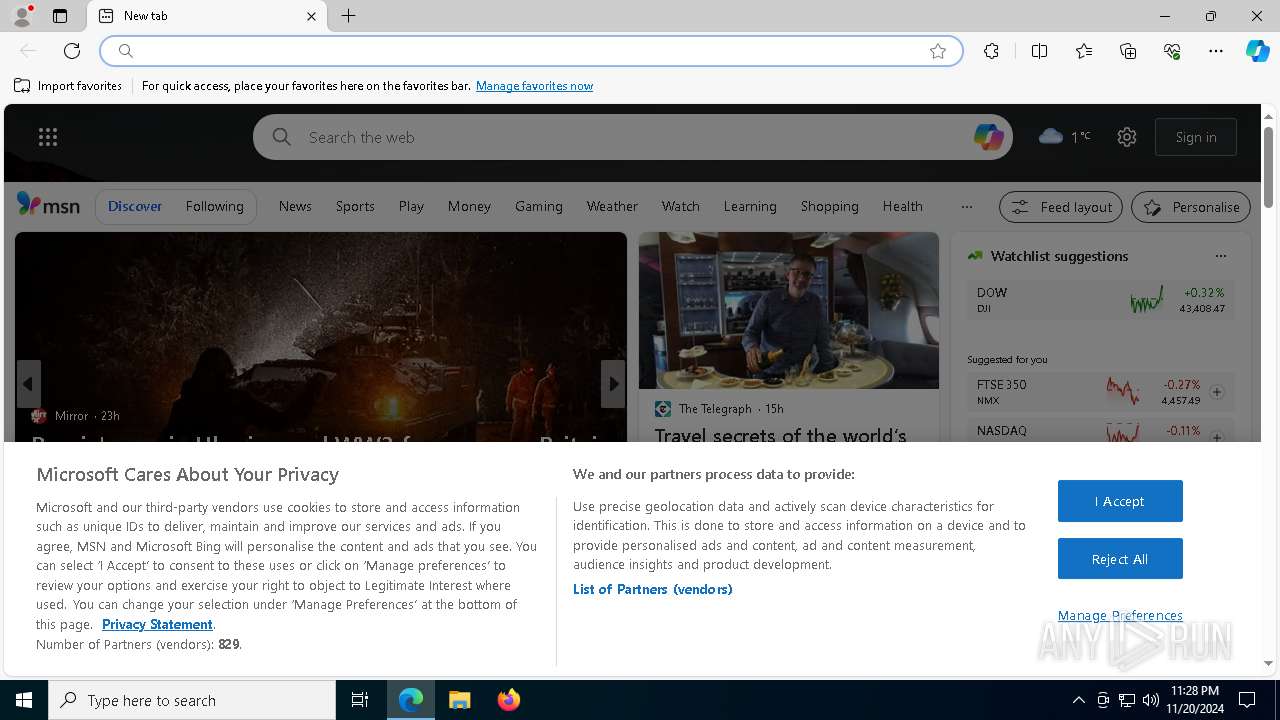Add this page to favorites star
This screenshot has height=720, width=1280.
pyautogui.click(x=938, y=51)
